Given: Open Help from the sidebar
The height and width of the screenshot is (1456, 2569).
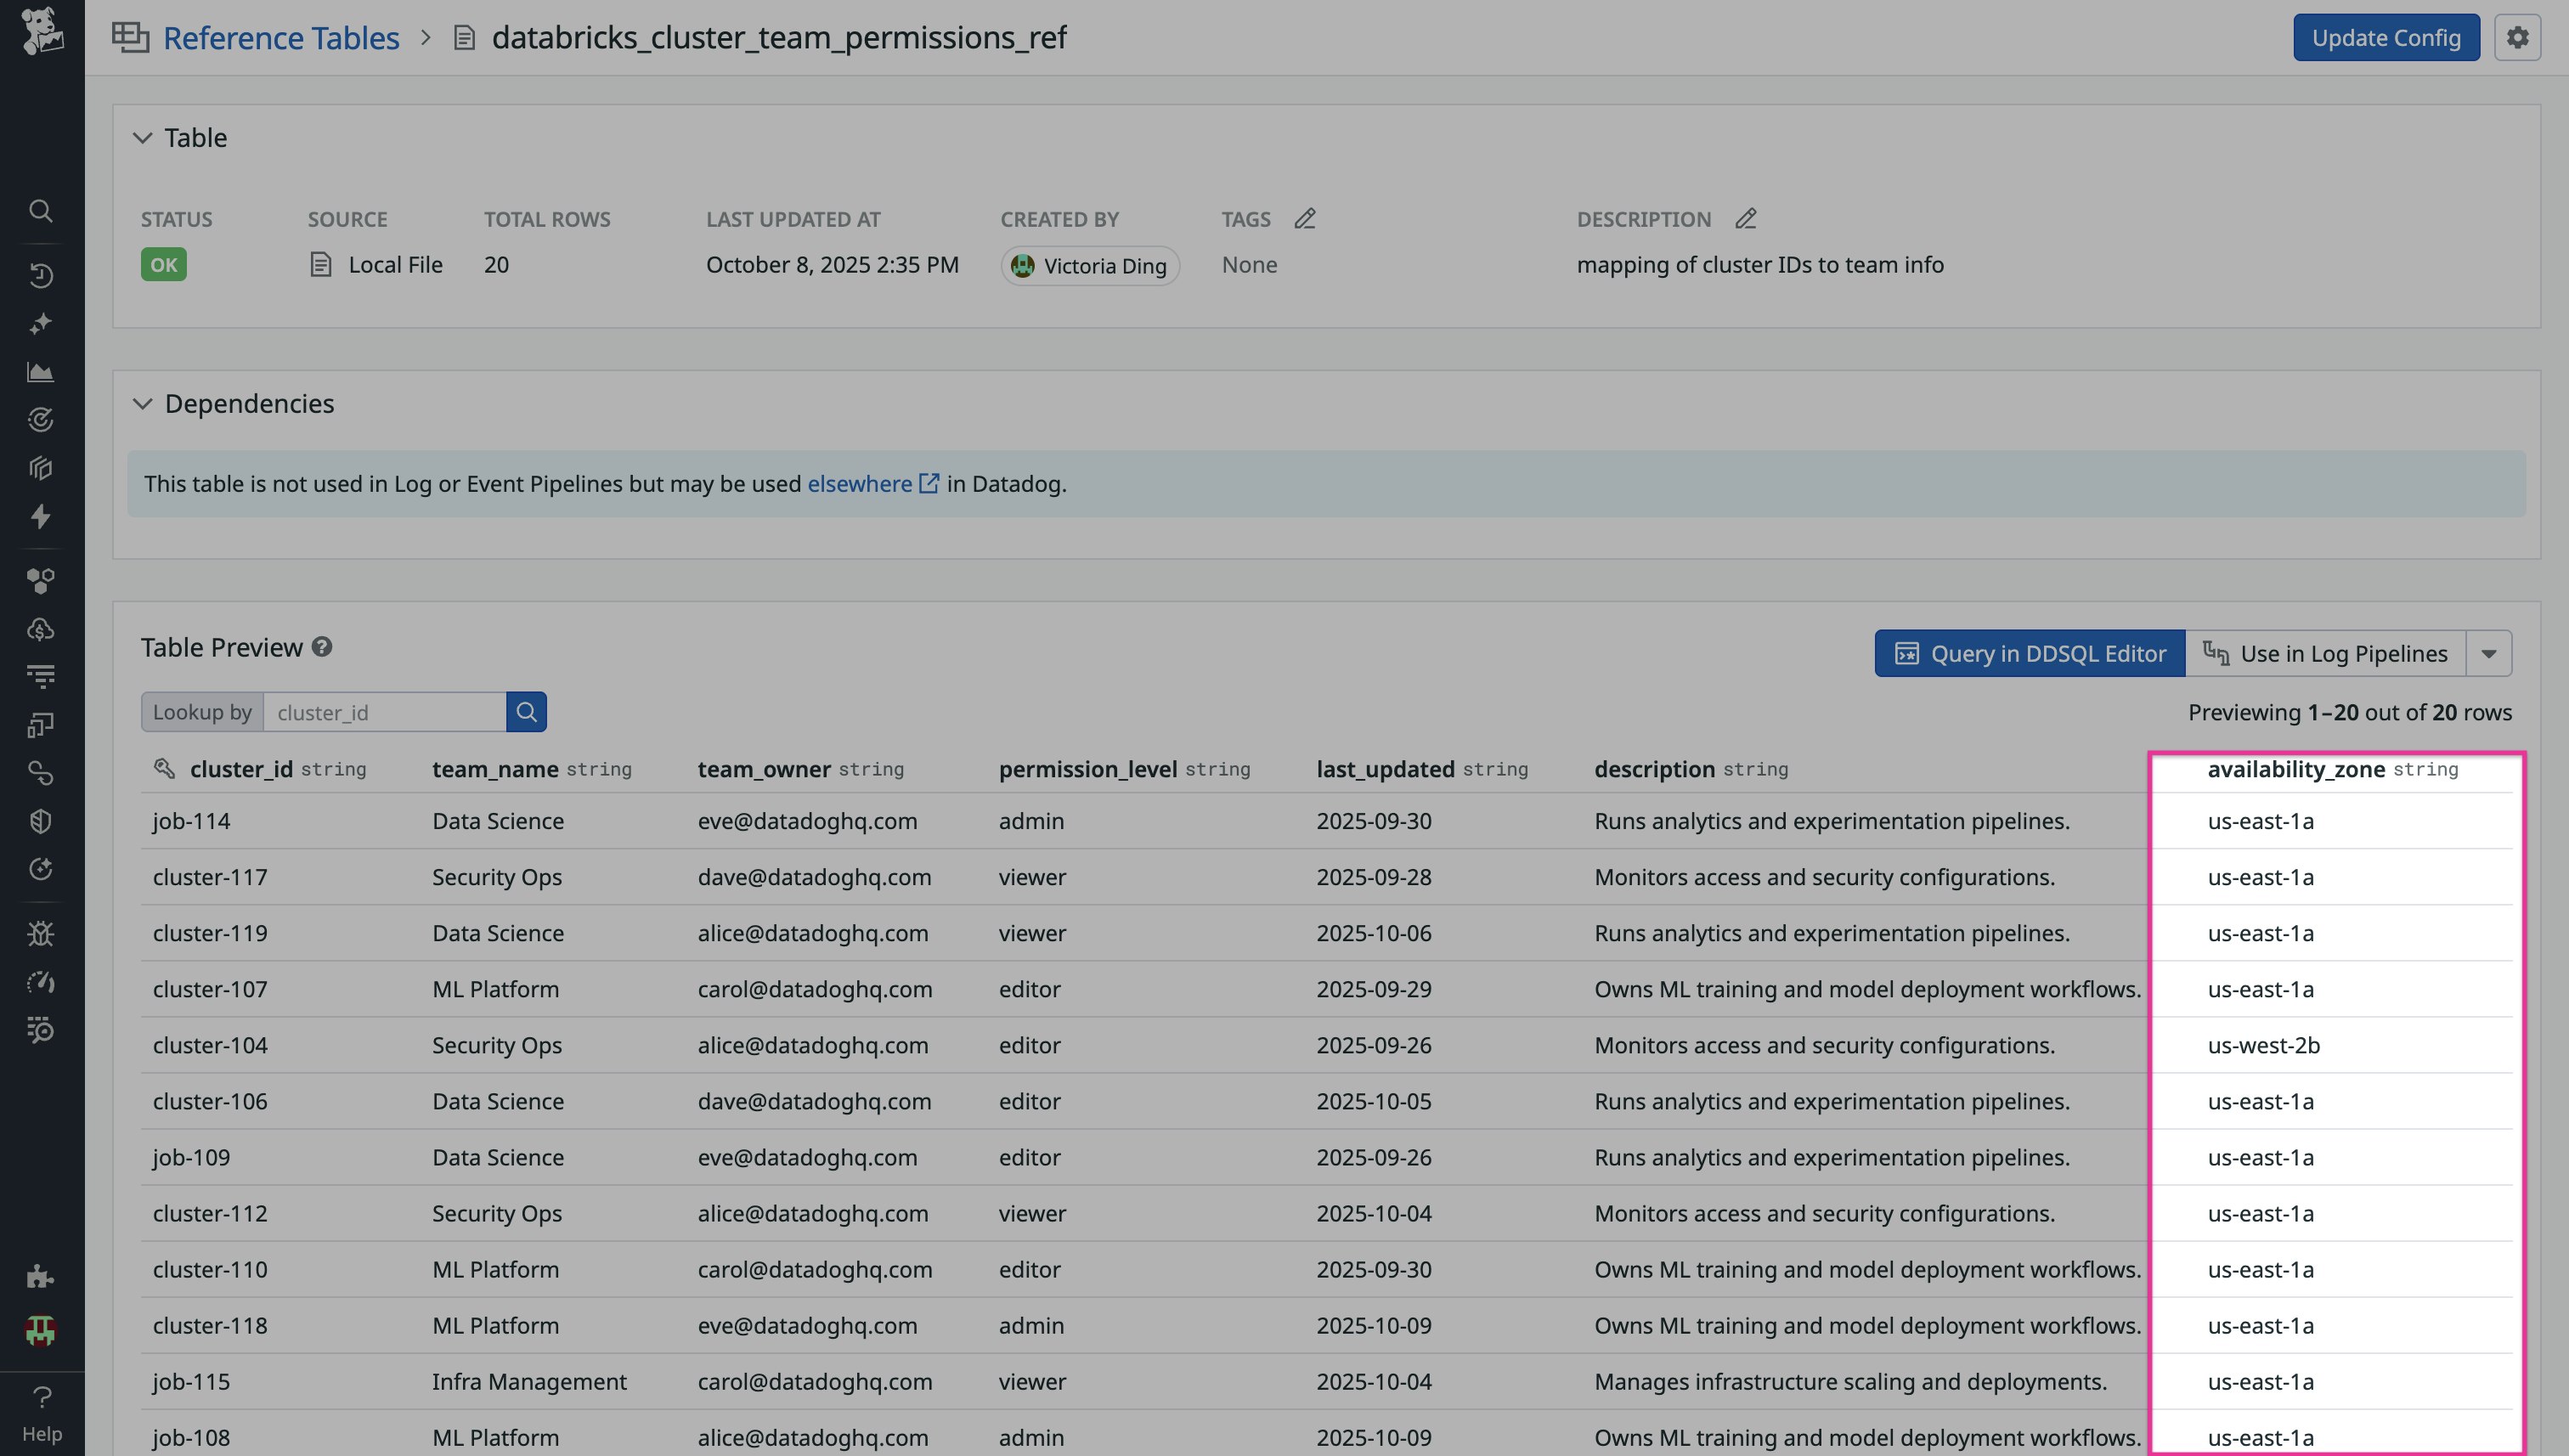Looking at the screenshot, I should (41, 1410).
